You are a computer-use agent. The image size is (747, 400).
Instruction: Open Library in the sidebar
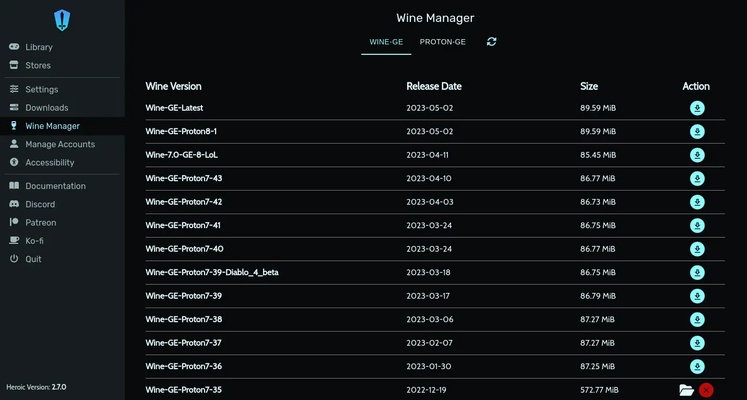point(39,47)
